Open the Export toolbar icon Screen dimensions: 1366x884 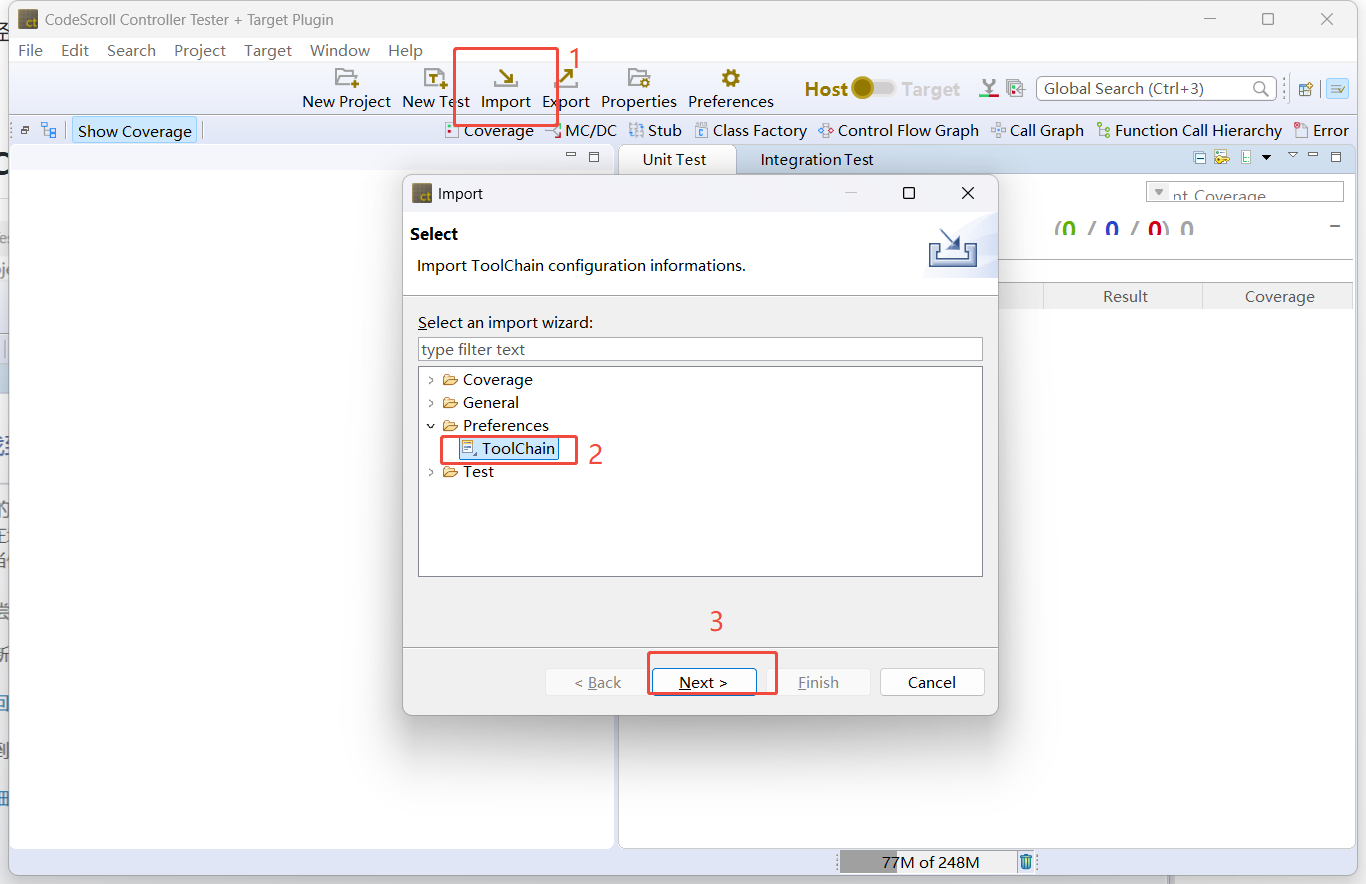566,79
